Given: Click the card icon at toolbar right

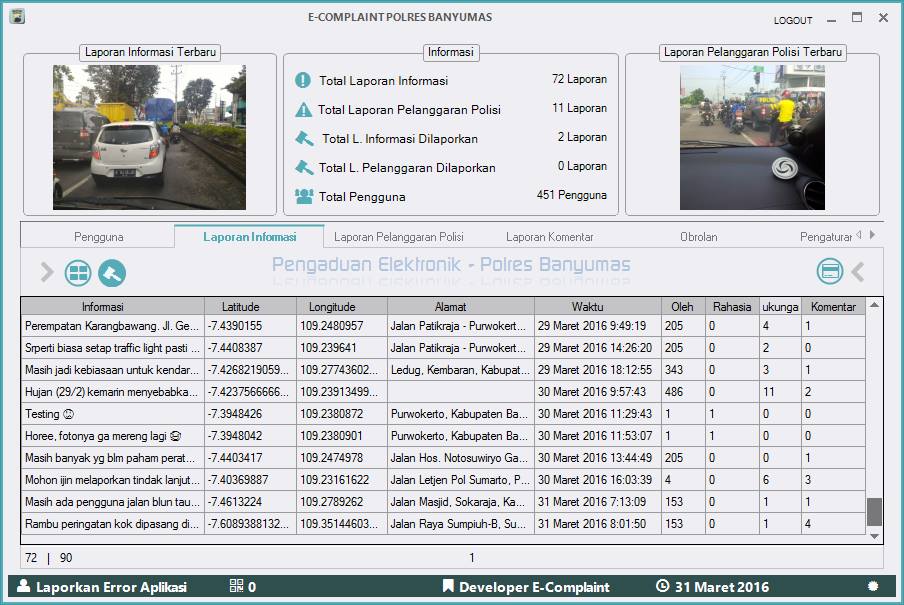Looking at the screenshot, I should [x=829, y=271].
